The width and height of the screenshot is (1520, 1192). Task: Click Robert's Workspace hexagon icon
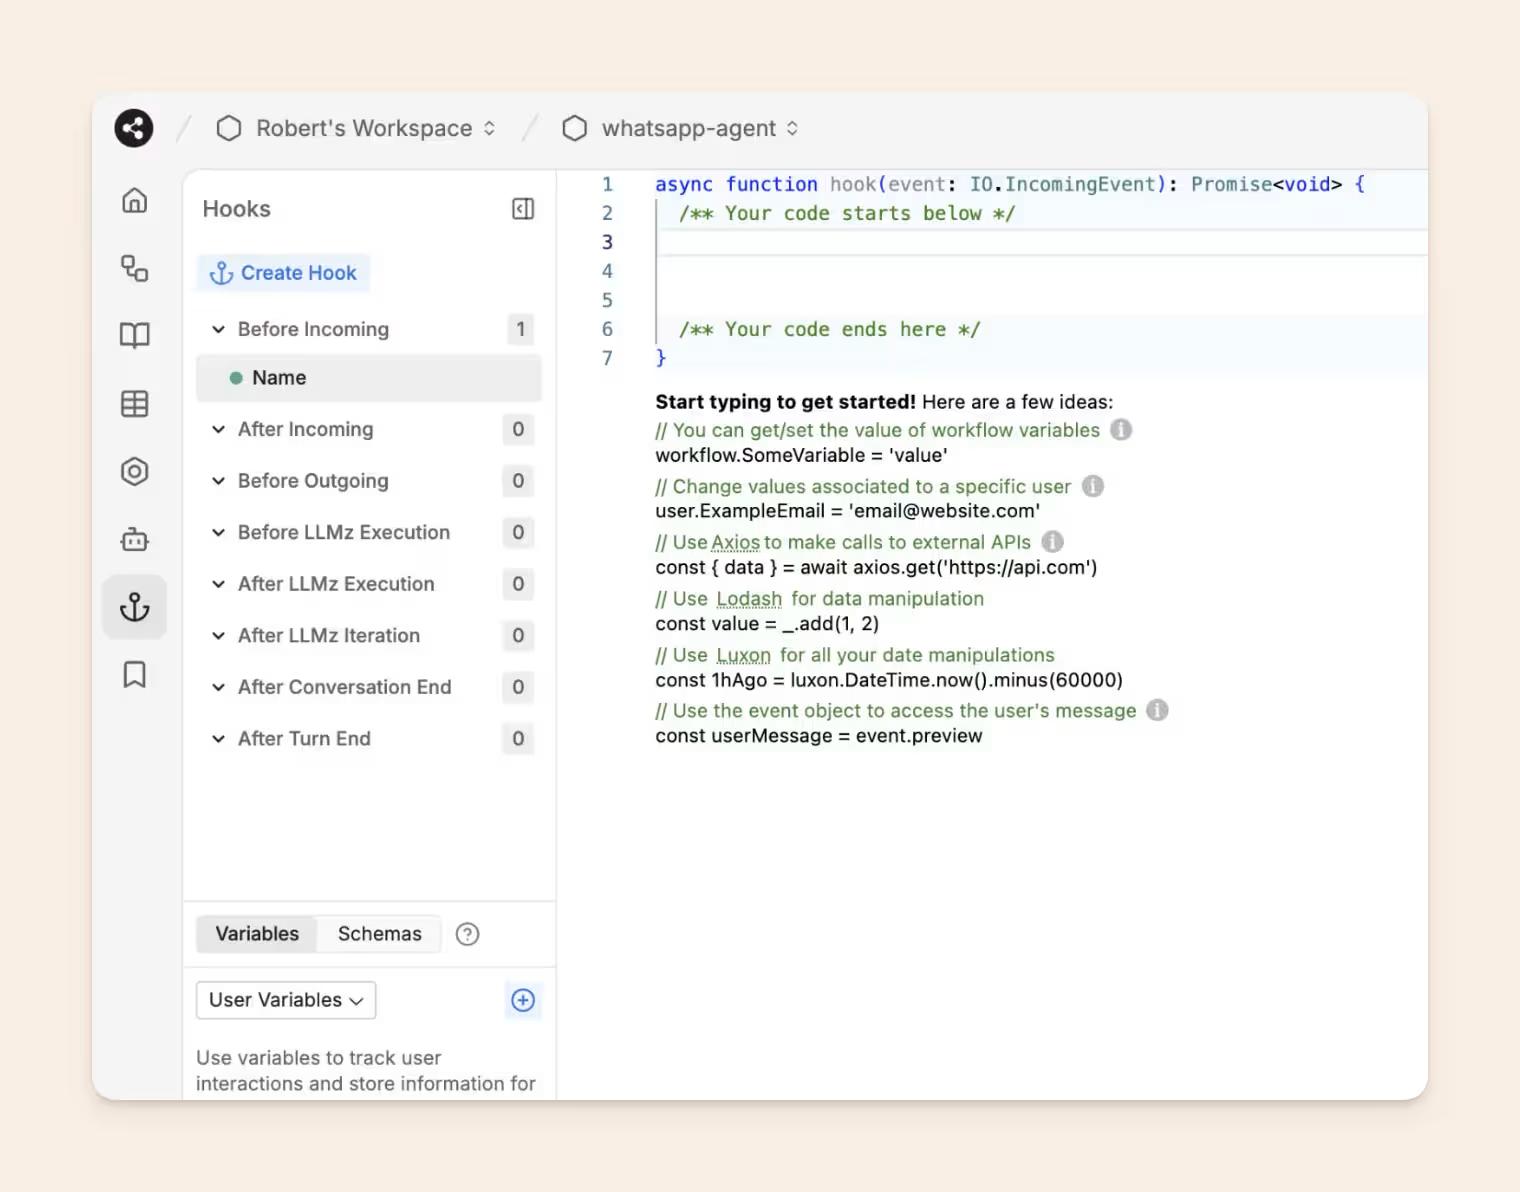229,128
